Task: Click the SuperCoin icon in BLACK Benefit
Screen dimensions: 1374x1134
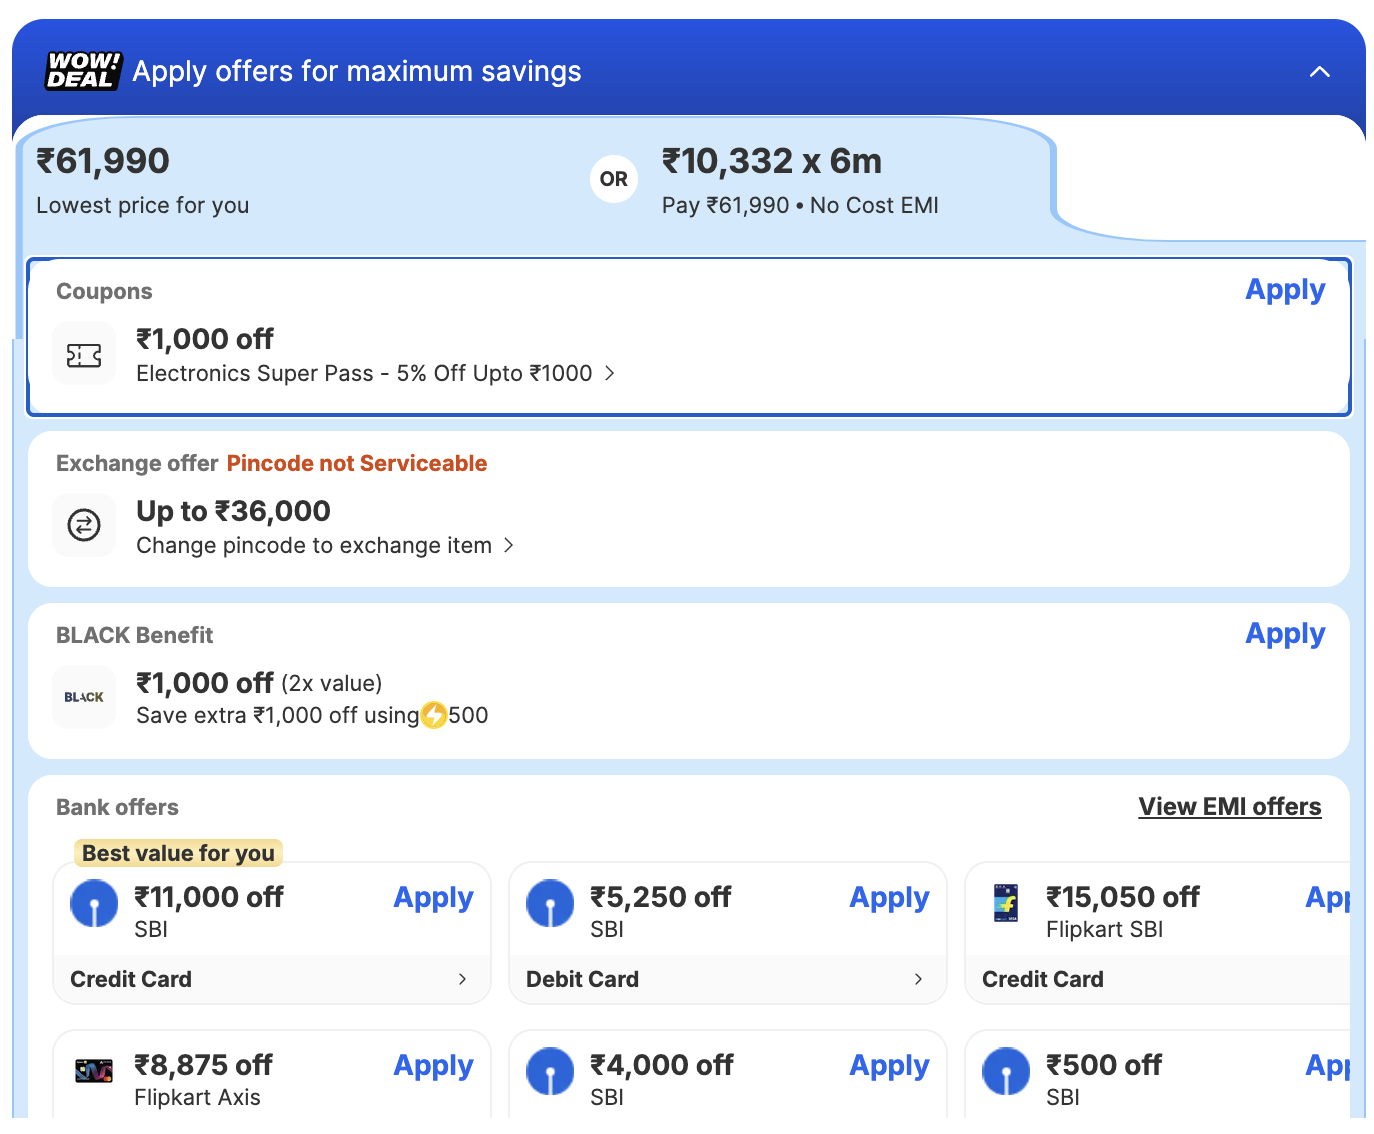Action: 434,716
